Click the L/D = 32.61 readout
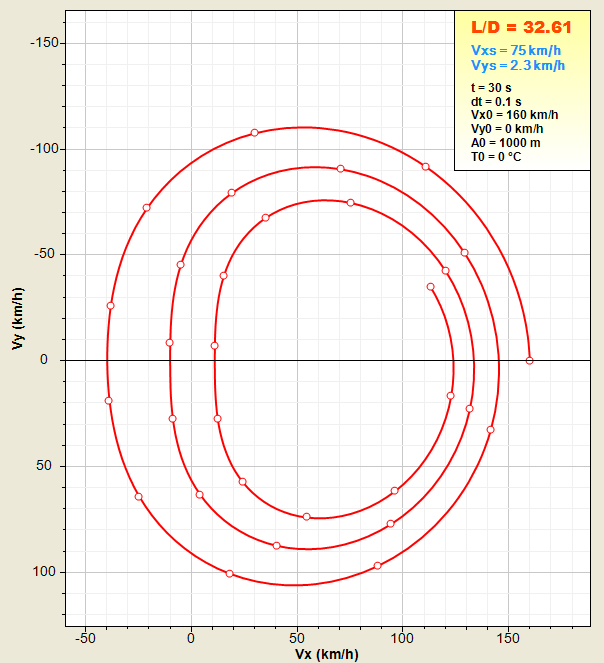Image resolution: width=604 pixels, height=663 pixels. point(521,27)
